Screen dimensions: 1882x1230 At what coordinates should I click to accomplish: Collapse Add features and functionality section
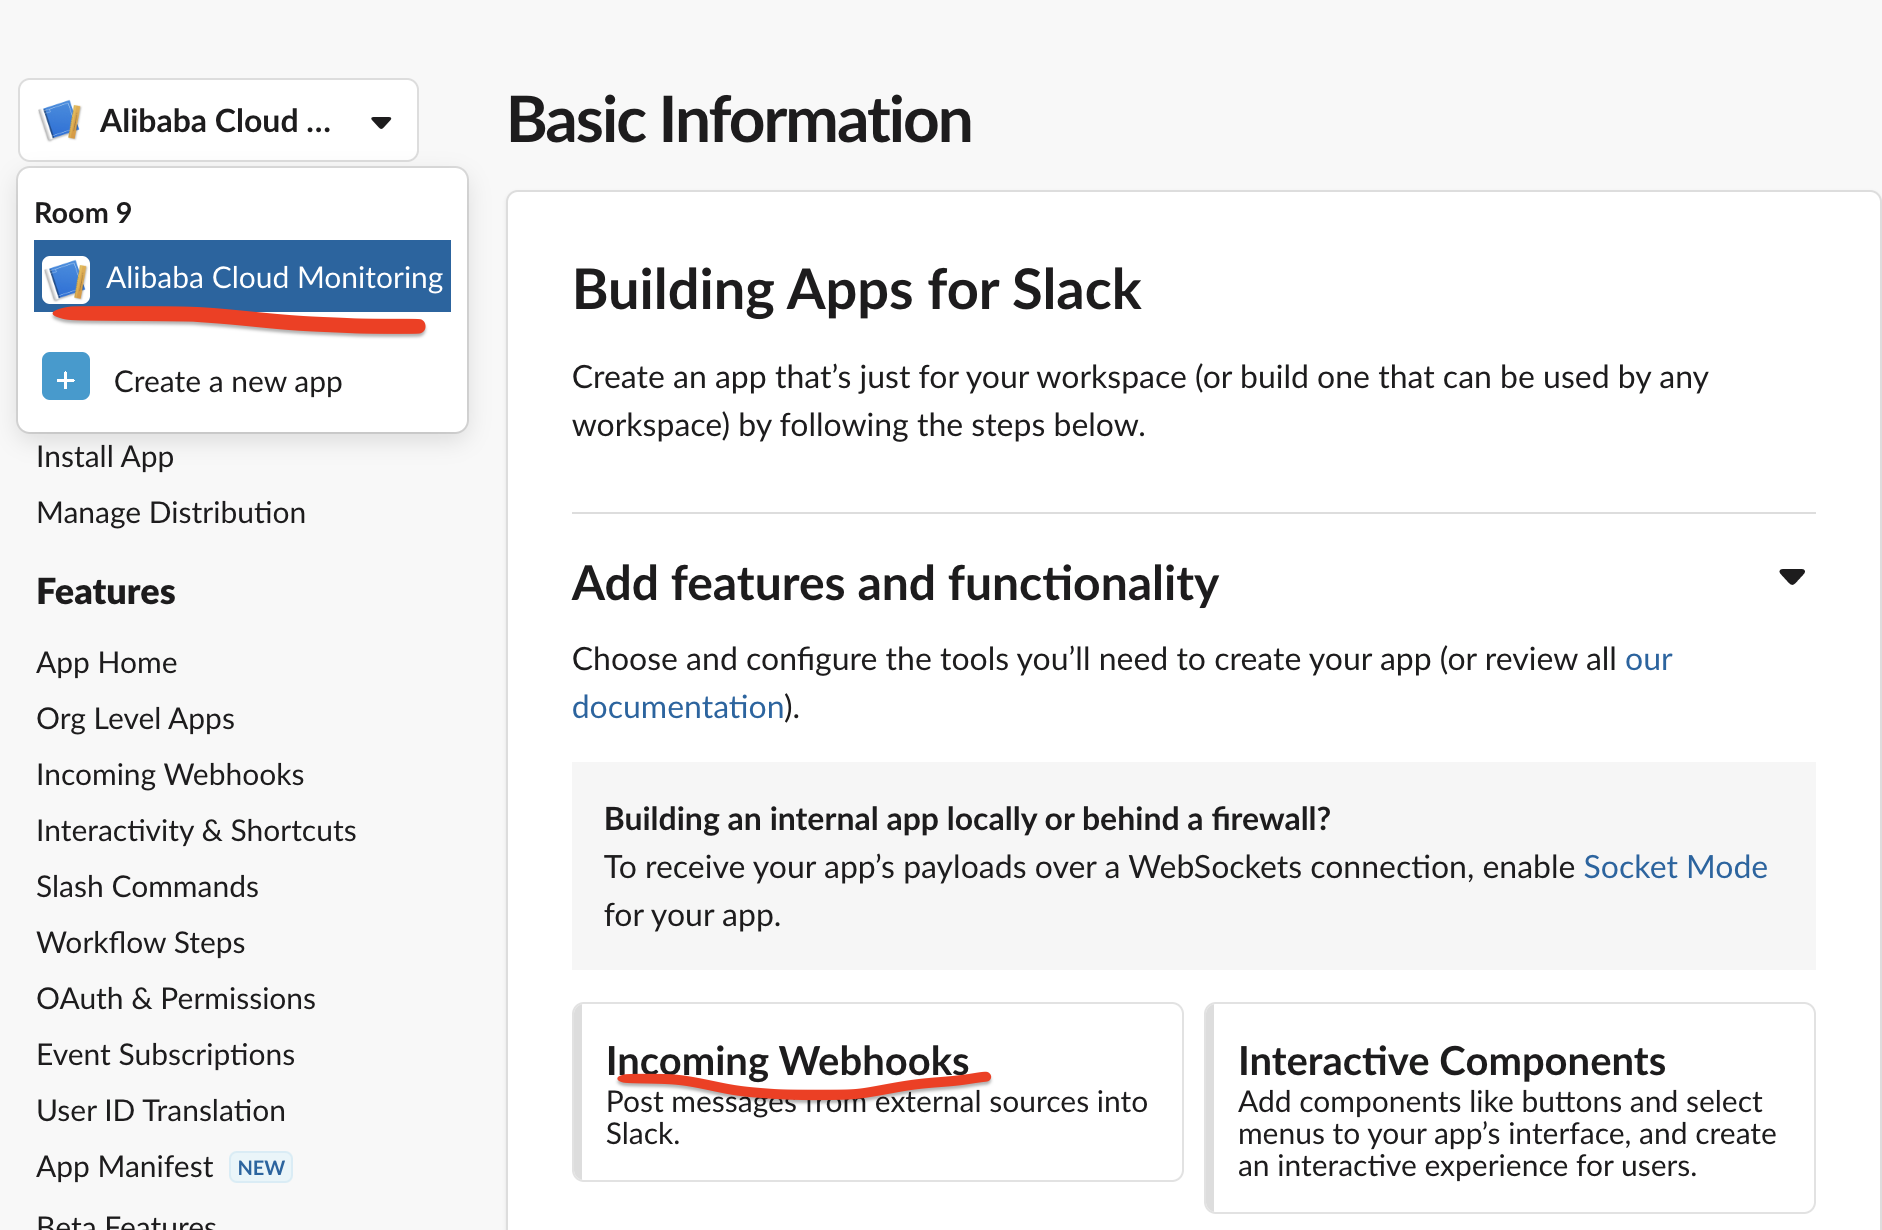(1792, 577)
